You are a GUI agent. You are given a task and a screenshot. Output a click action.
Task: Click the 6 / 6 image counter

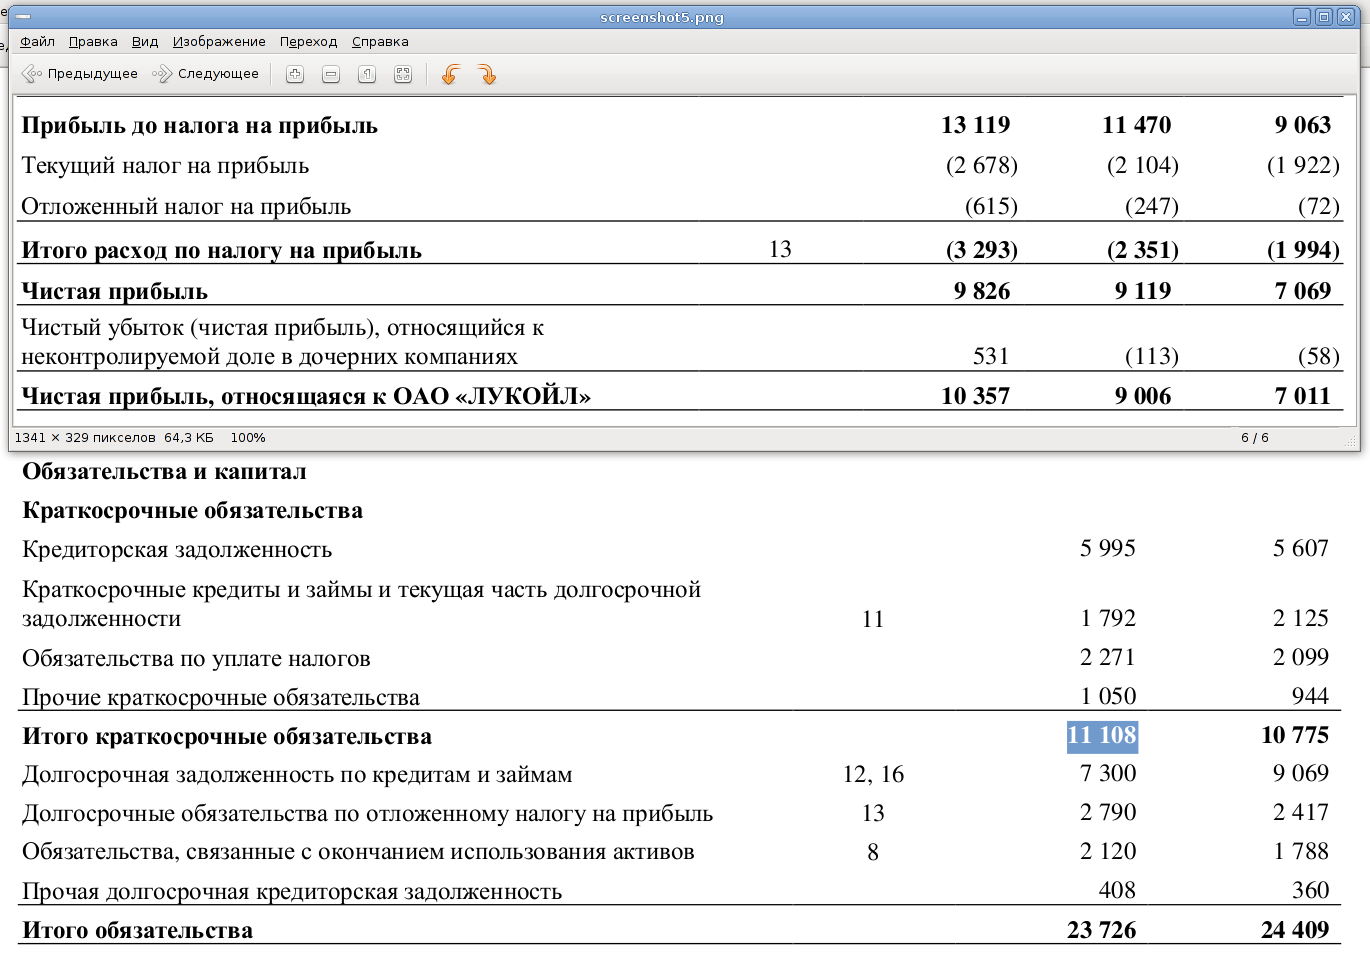coord(1255,438)
